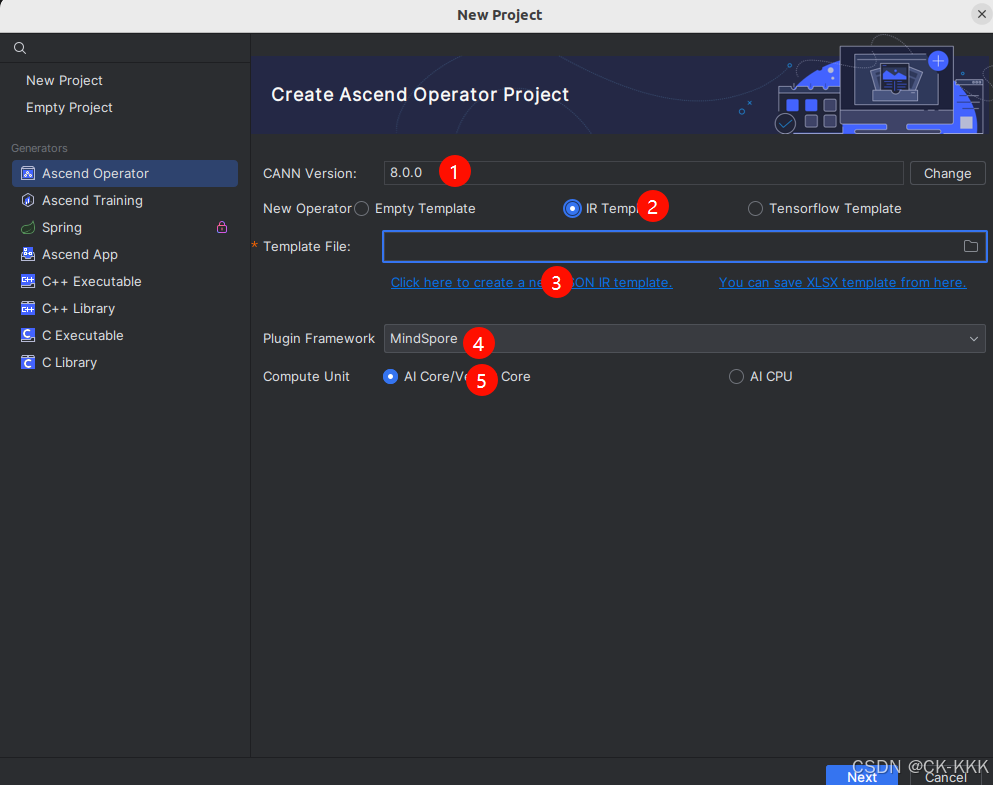Screen dimensions: 993x785
Task: Click the search magnifier icon
Action: pos(20,48)
